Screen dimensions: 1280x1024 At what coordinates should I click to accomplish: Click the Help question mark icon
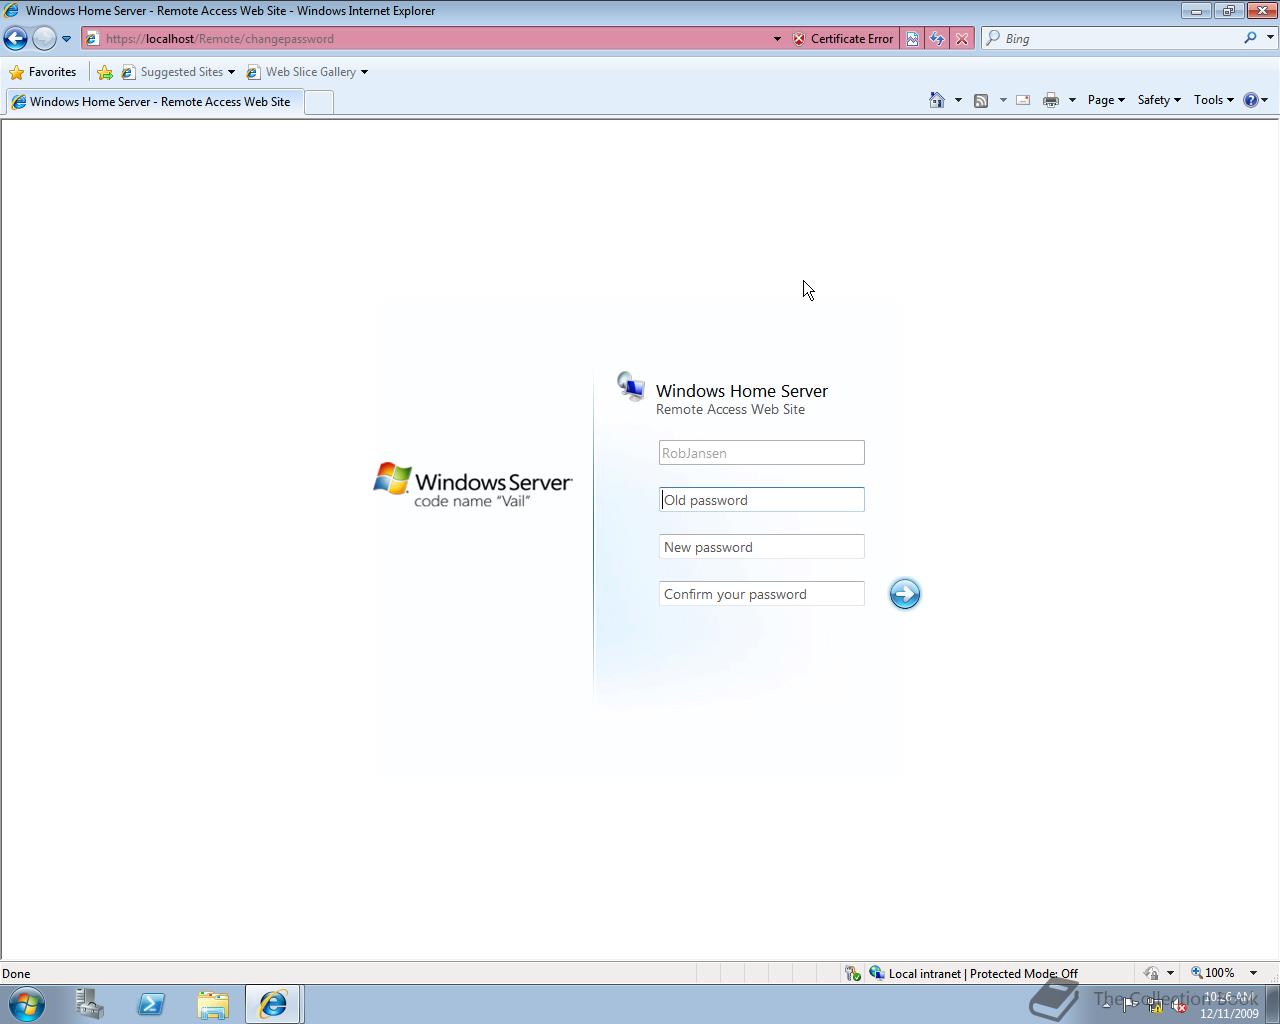1254,100
